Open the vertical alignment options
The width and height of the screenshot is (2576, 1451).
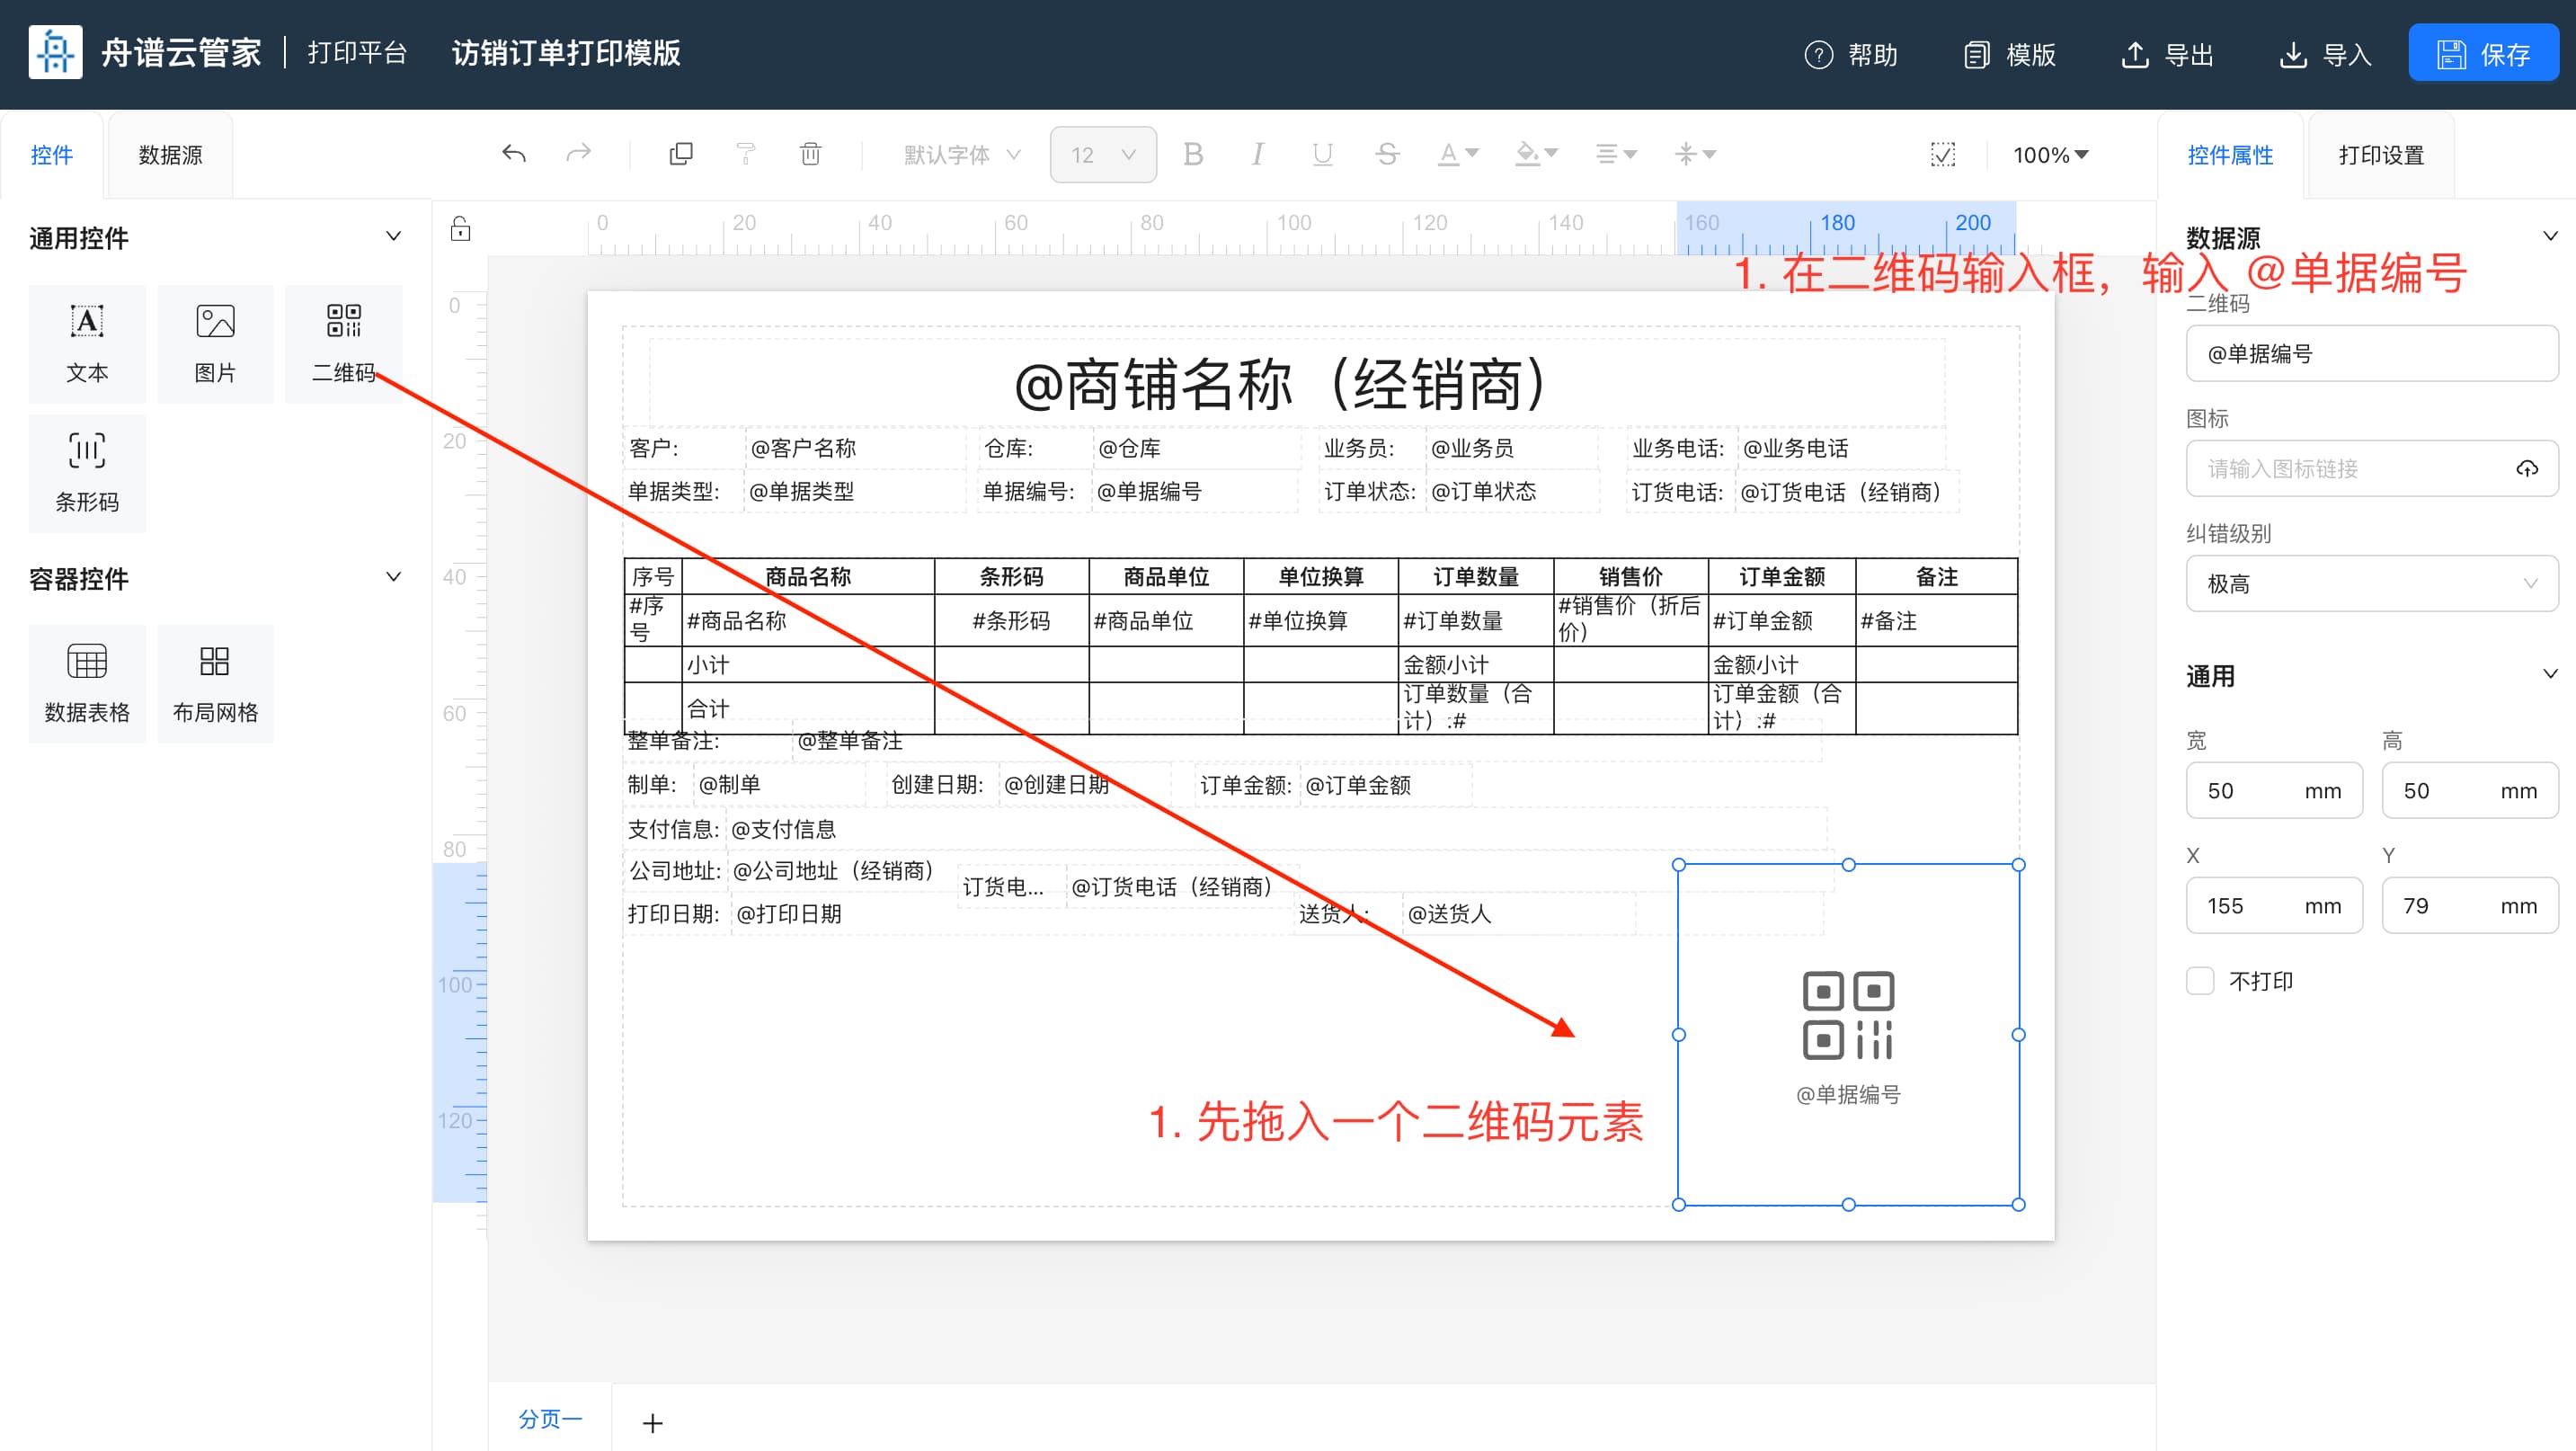tap(1695, 154)
